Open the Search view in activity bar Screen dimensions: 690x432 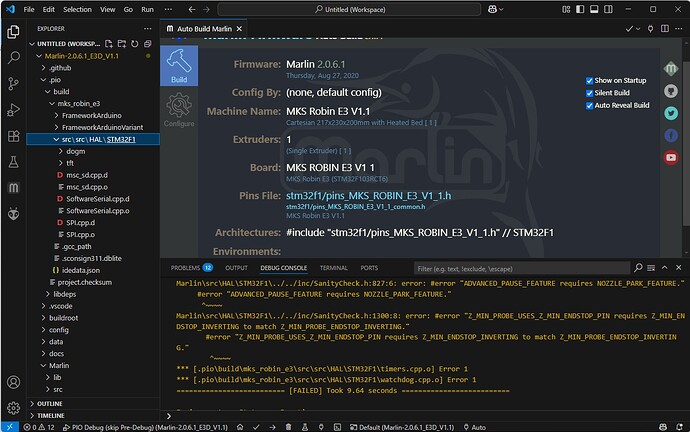pyautogui.click(x=13, y=57)
